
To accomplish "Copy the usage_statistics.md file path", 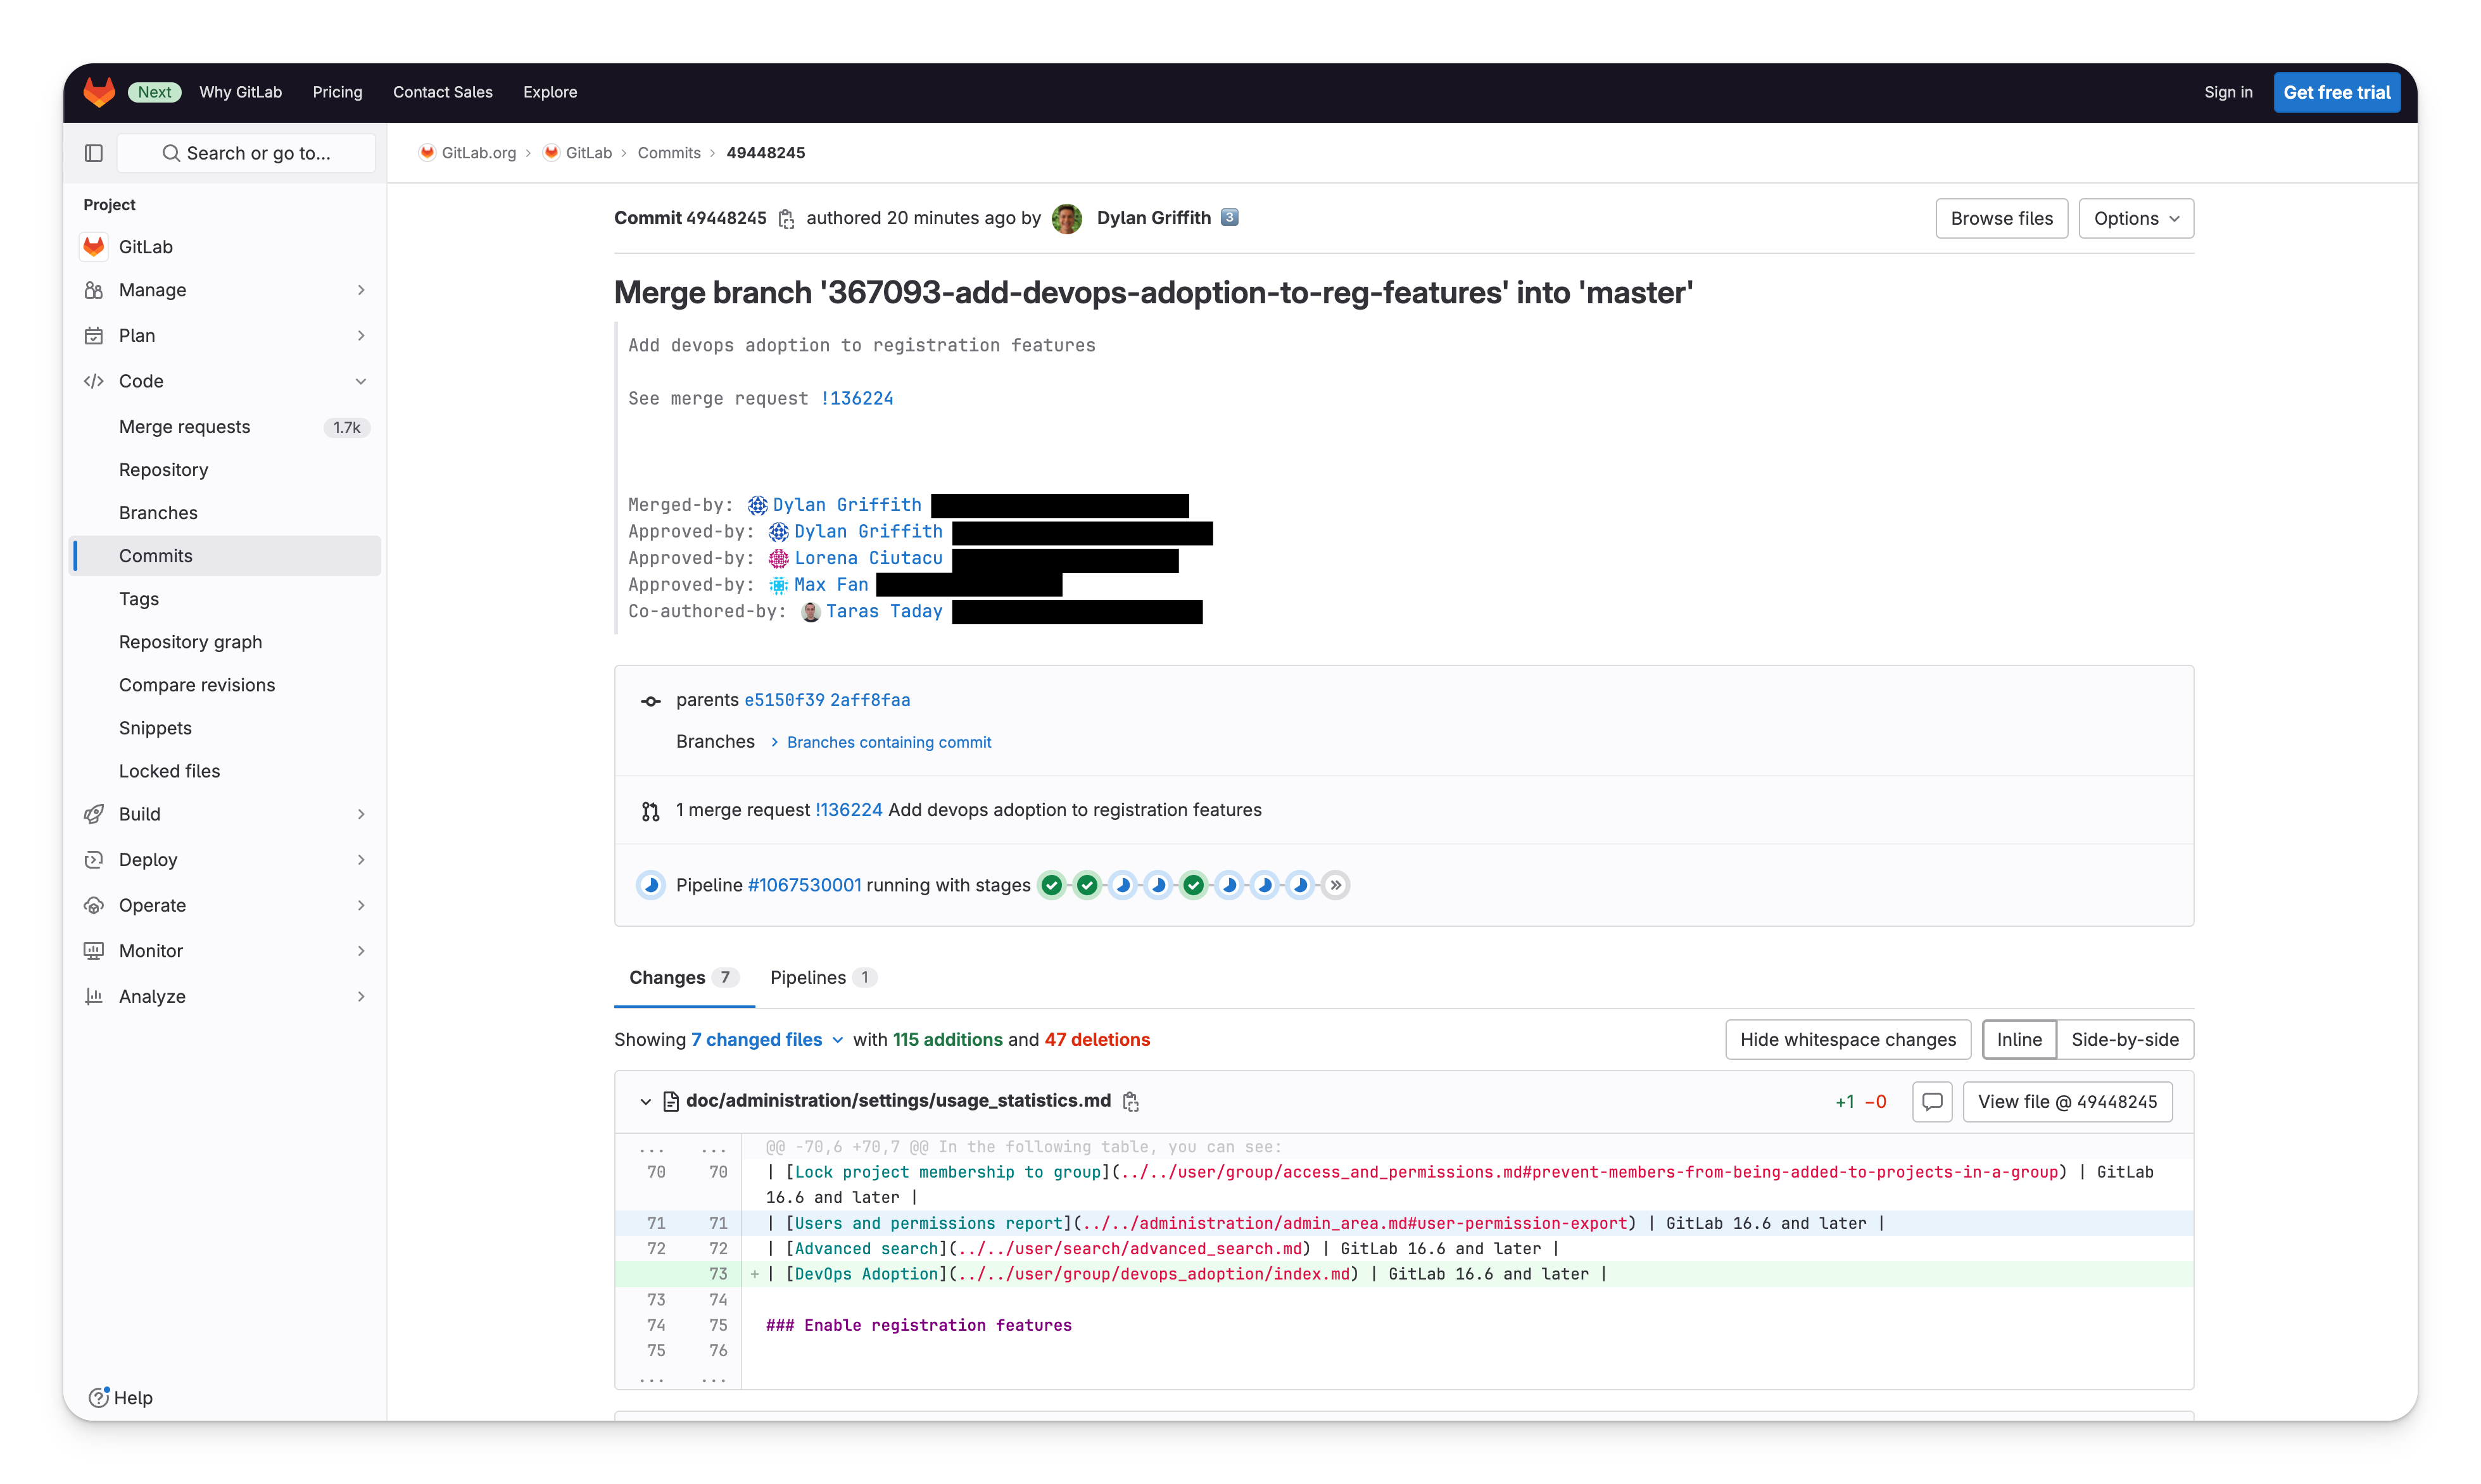I will click(1131, 1101).
